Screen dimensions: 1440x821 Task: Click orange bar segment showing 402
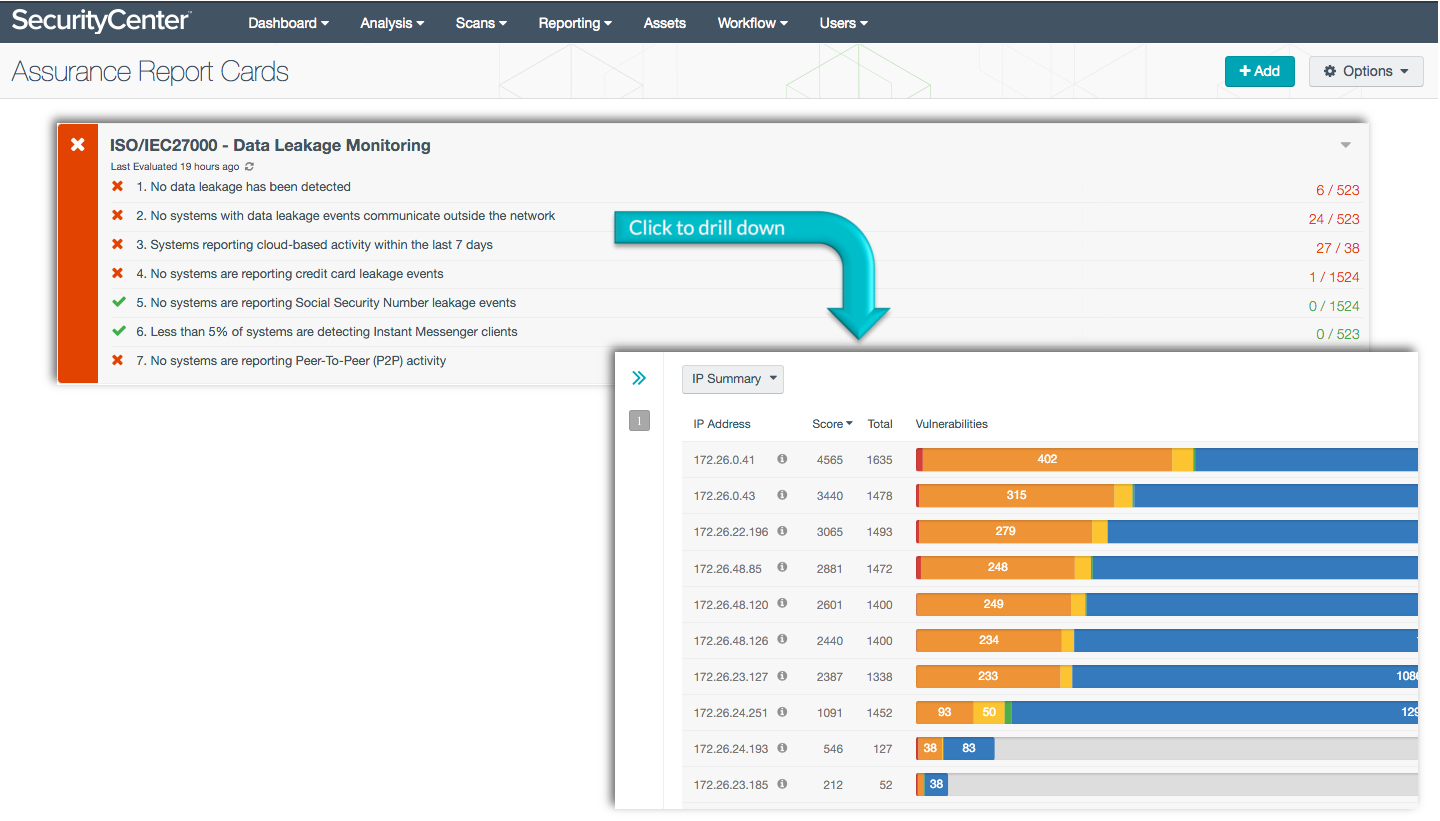pos(1047,460)
